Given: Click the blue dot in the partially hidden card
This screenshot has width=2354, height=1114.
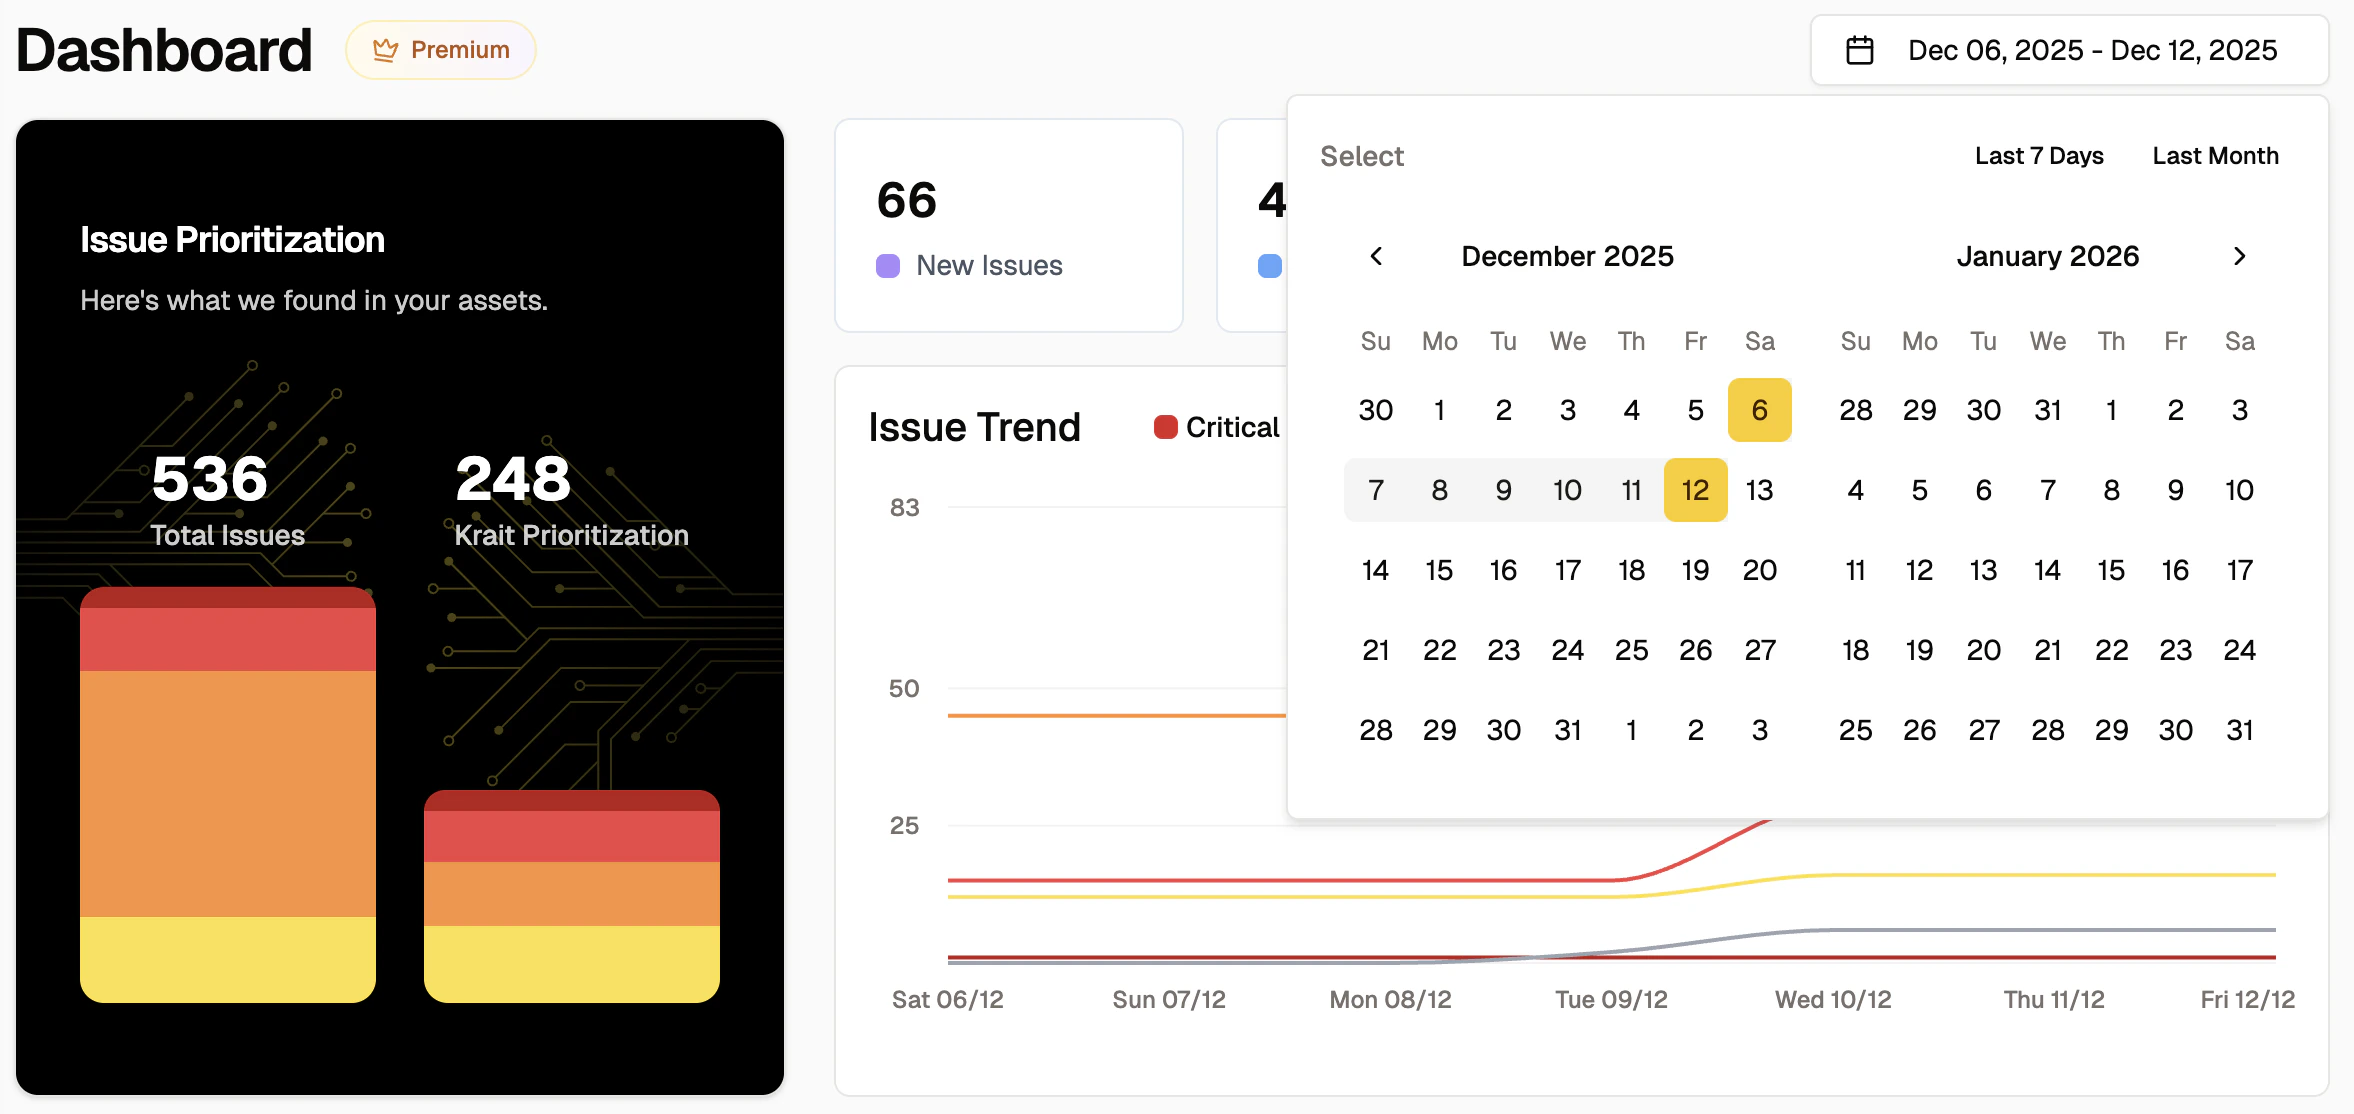Looking at the screenshot, I should point(1270,265).
